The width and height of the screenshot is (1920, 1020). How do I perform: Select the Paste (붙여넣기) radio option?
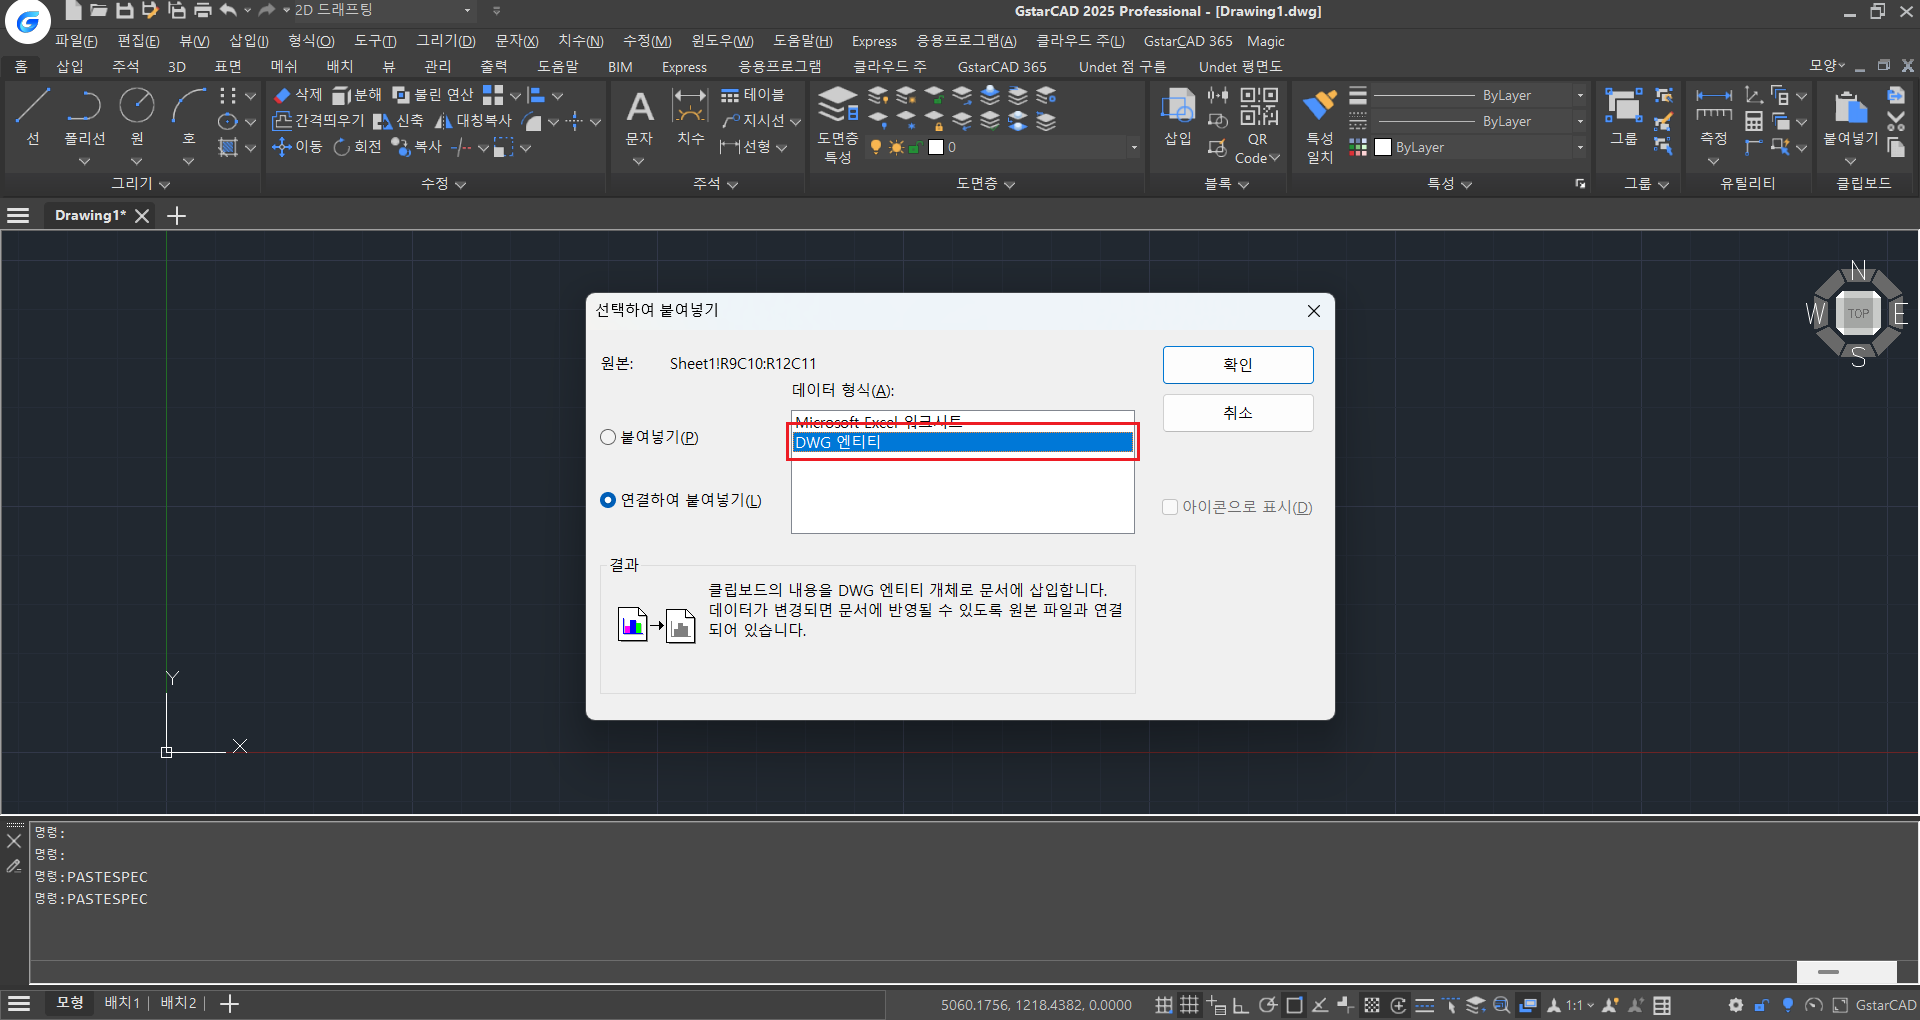click(x=649, y=437)
